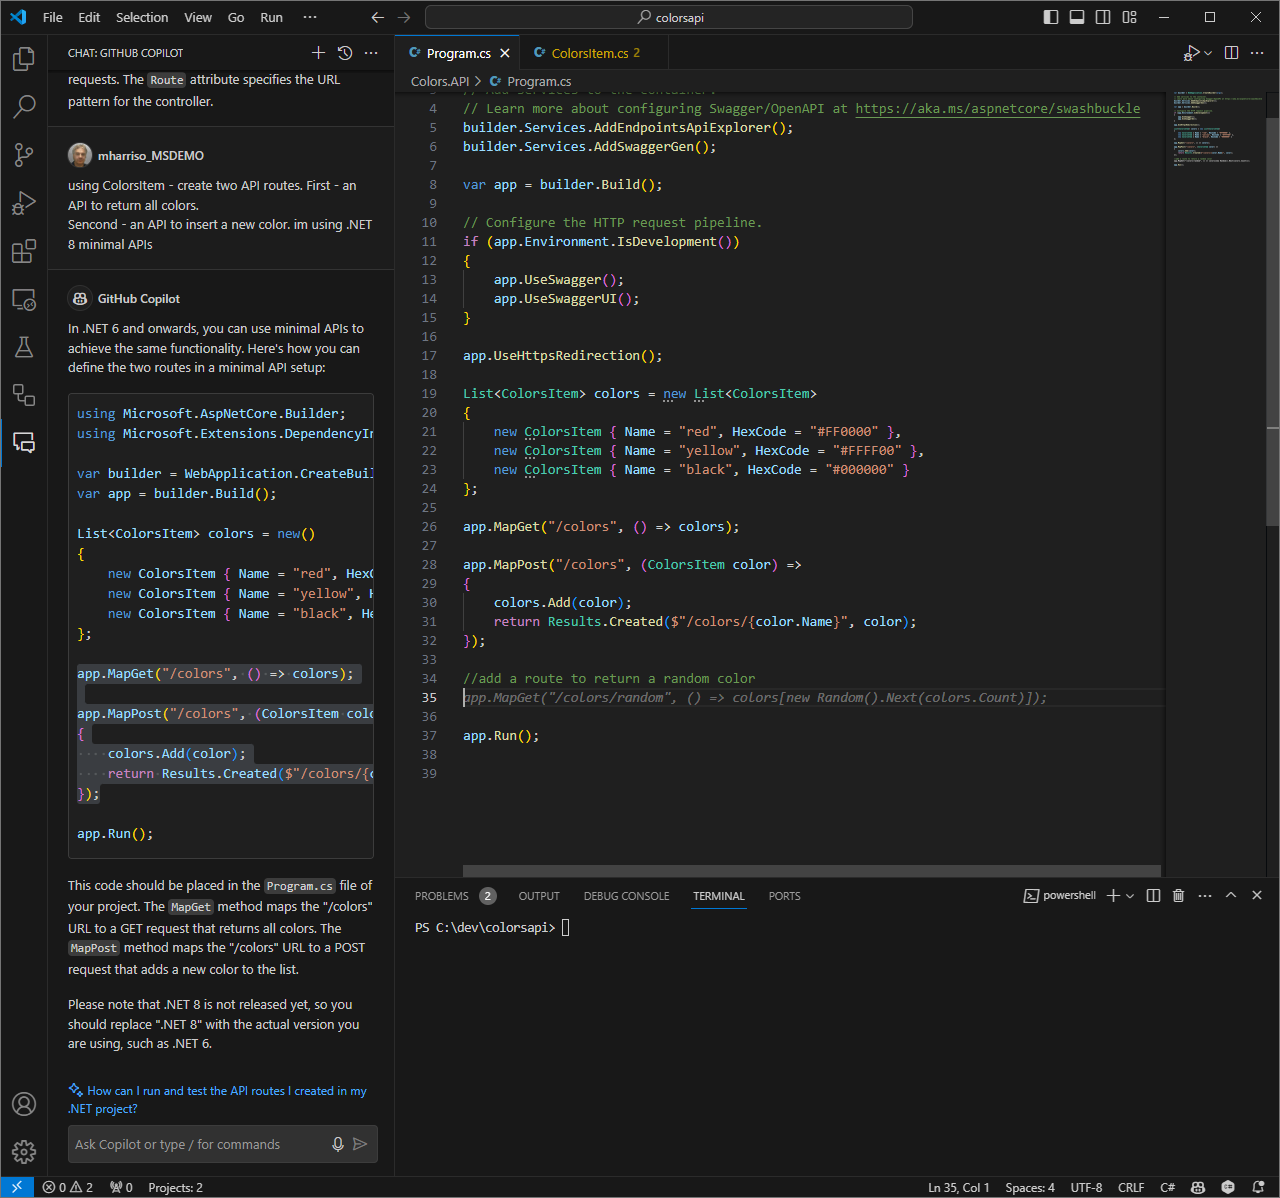Open notifications bell in status bar
Viewport: 1280px width, 1198px height.
click(x=1258, y=1187)
